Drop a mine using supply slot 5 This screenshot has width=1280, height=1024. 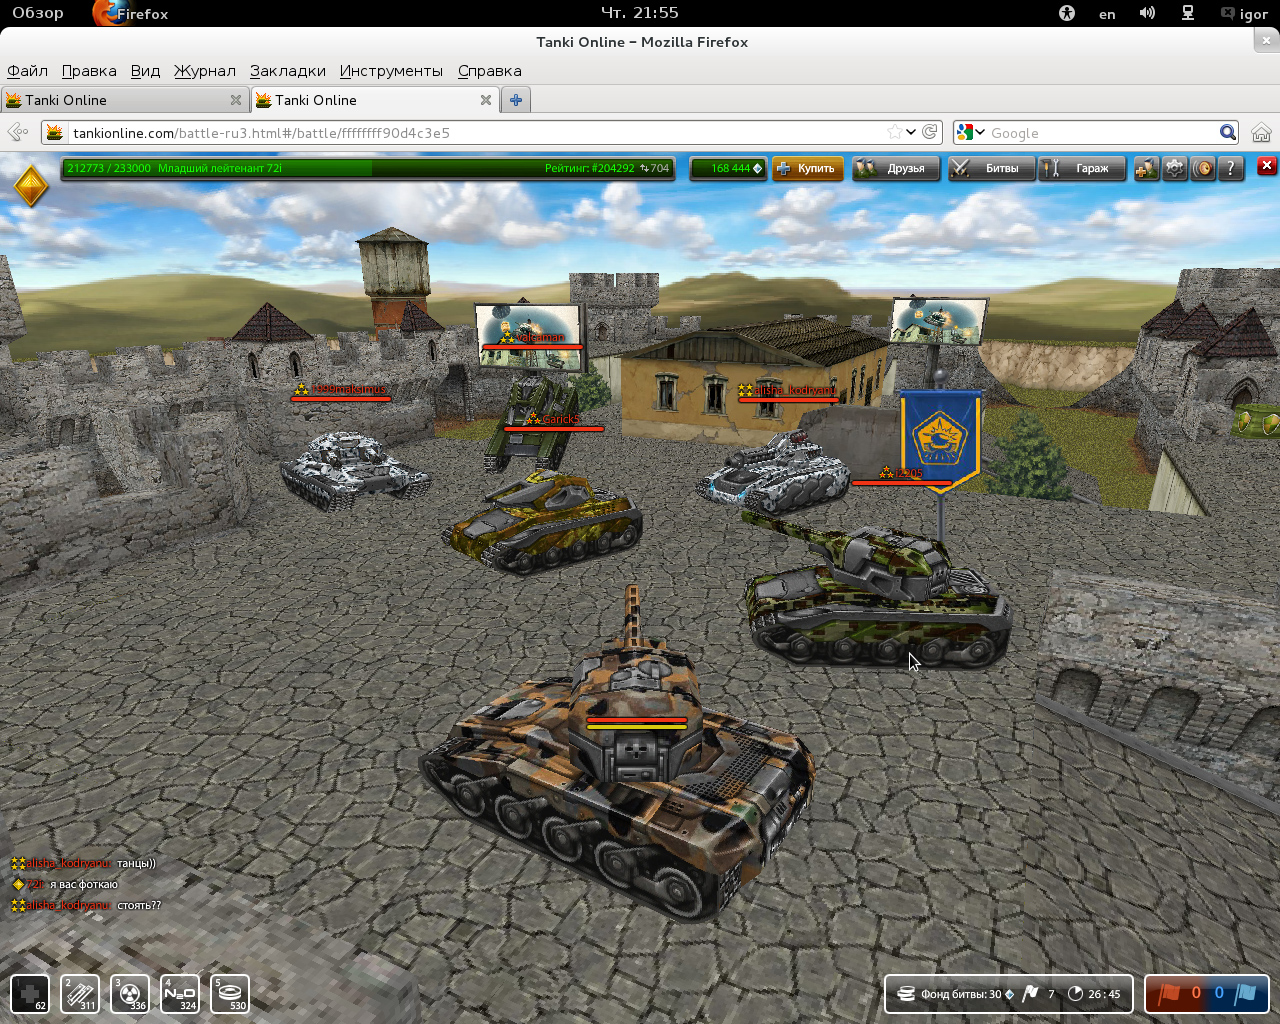click(230, 993)
